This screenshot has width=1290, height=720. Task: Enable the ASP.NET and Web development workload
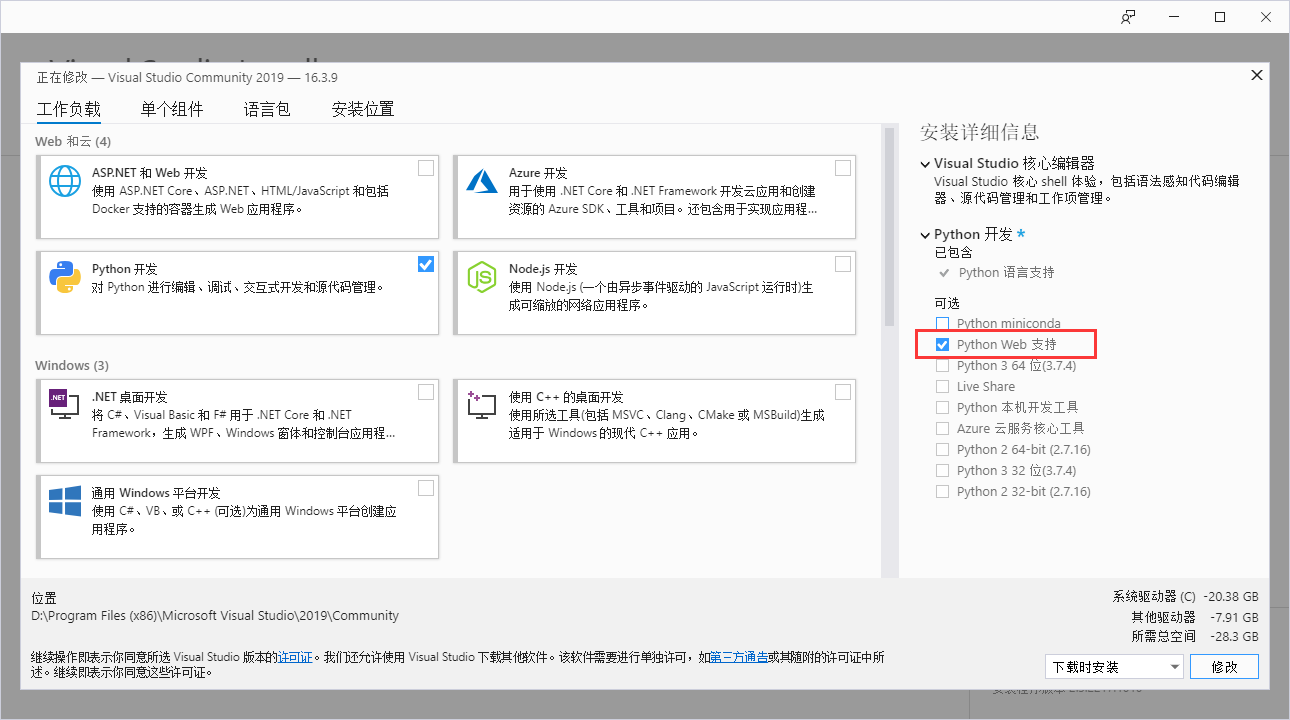426,168
